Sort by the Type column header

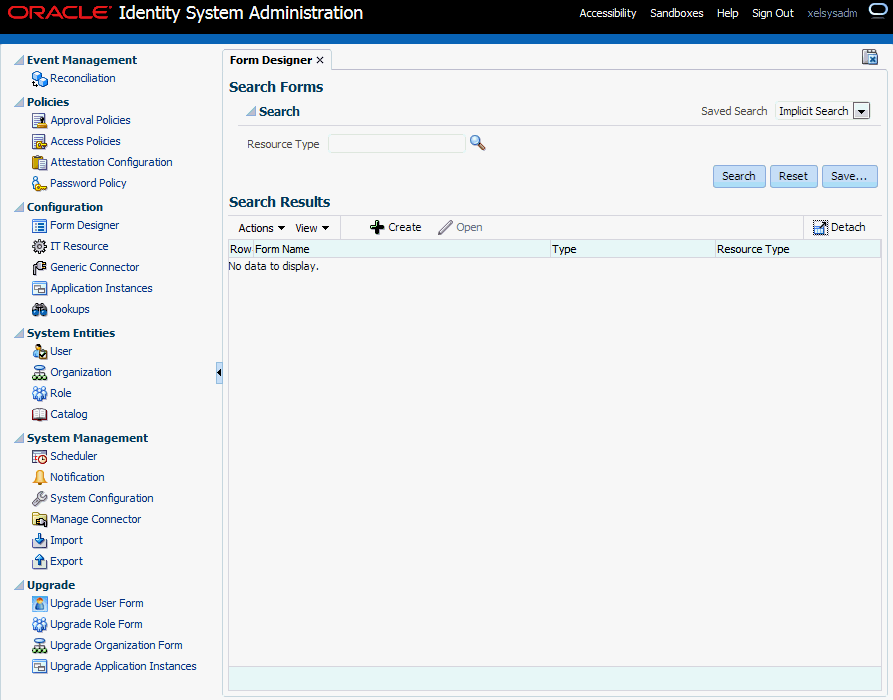(x=633, y=249)
